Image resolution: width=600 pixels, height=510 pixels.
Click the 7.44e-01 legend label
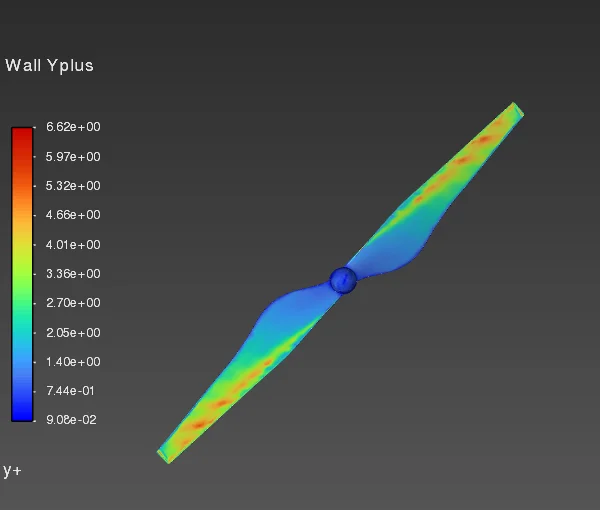tap(70, 391)
